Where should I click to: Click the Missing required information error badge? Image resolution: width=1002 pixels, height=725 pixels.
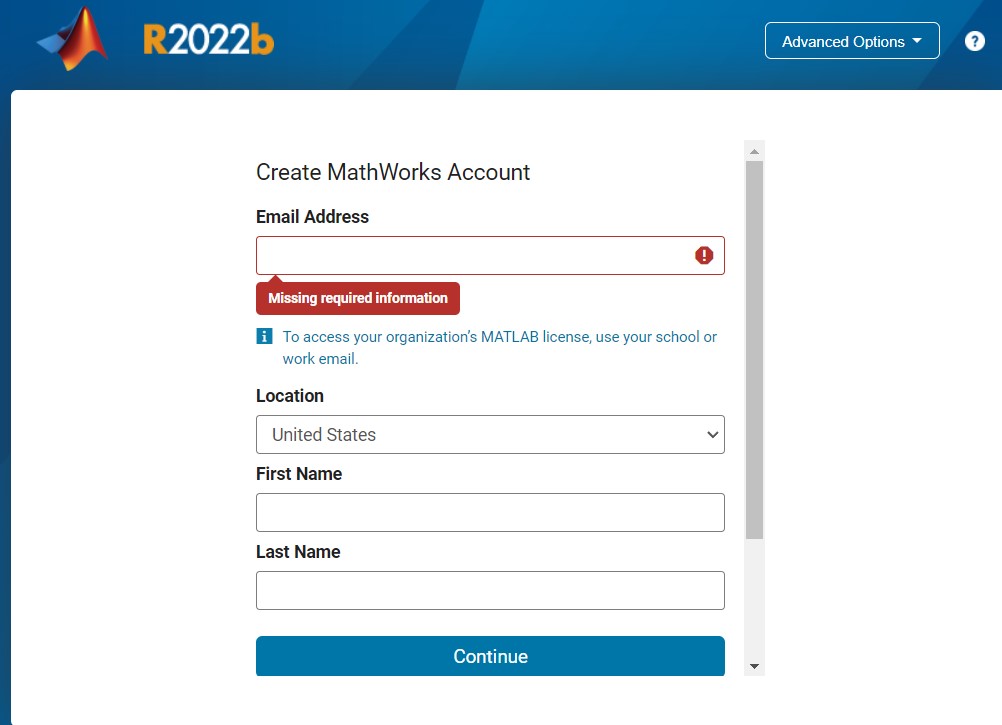[357, 298]
